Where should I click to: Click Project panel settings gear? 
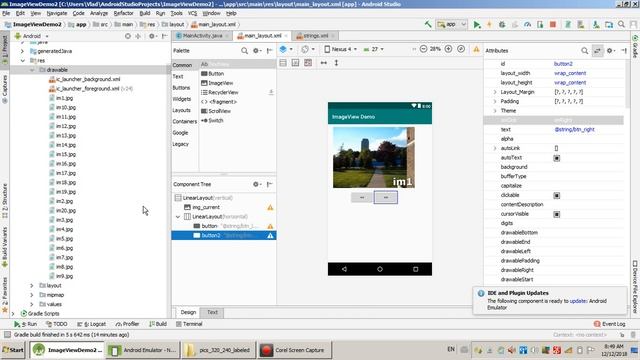152,36
